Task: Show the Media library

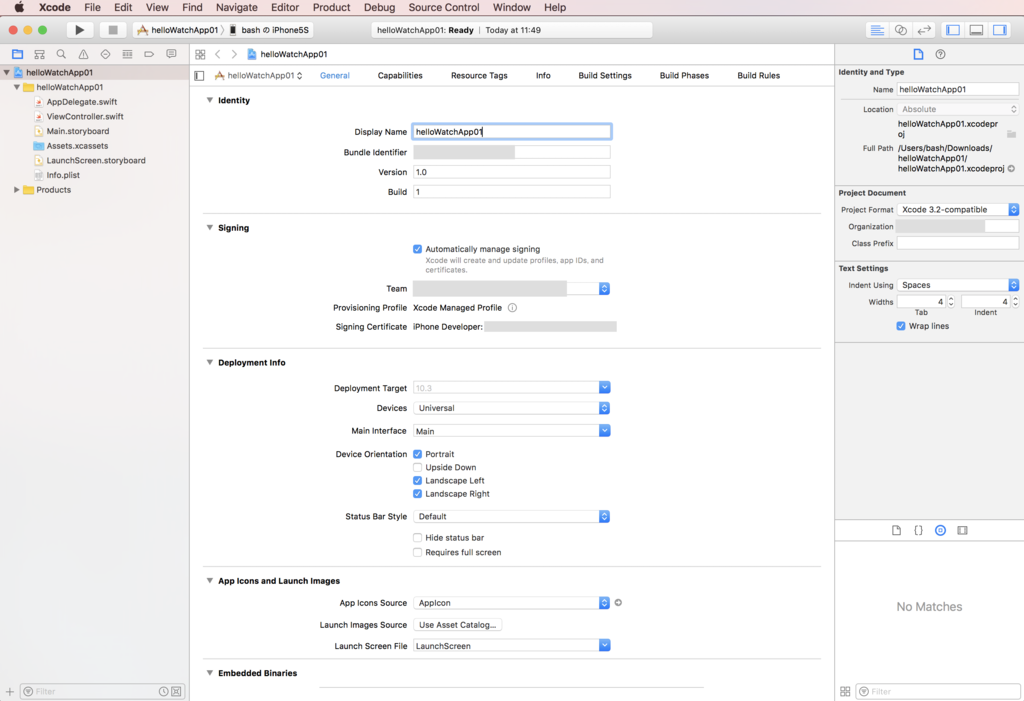Action: tap(963, 530)
